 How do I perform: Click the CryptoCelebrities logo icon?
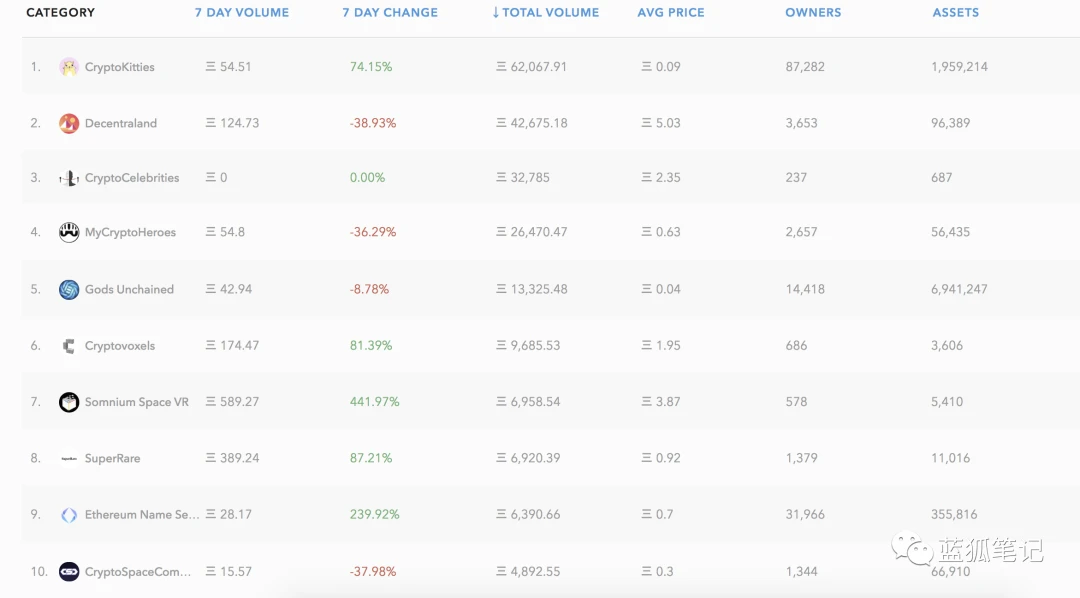[x=69, y=178]
